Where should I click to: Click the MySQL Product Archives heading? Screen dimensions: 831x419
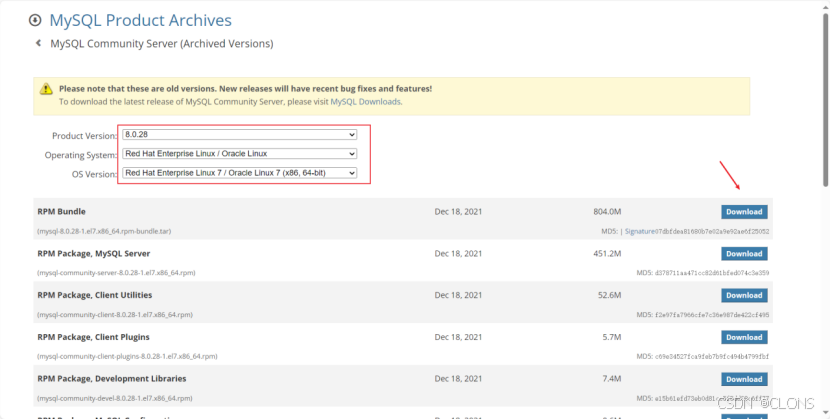point(140,20)
